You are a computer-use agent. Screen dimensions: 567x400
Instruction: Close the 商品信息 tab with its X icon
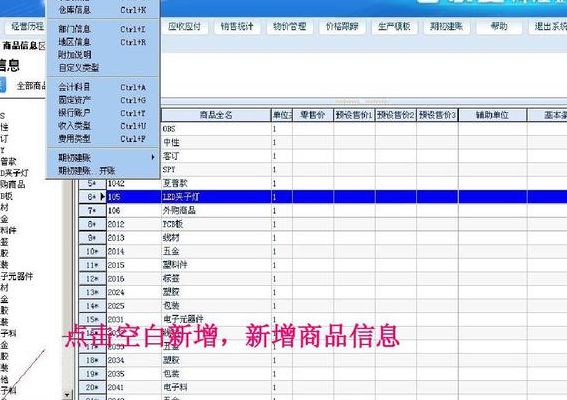pyautogui.click(x=42, y=46)
